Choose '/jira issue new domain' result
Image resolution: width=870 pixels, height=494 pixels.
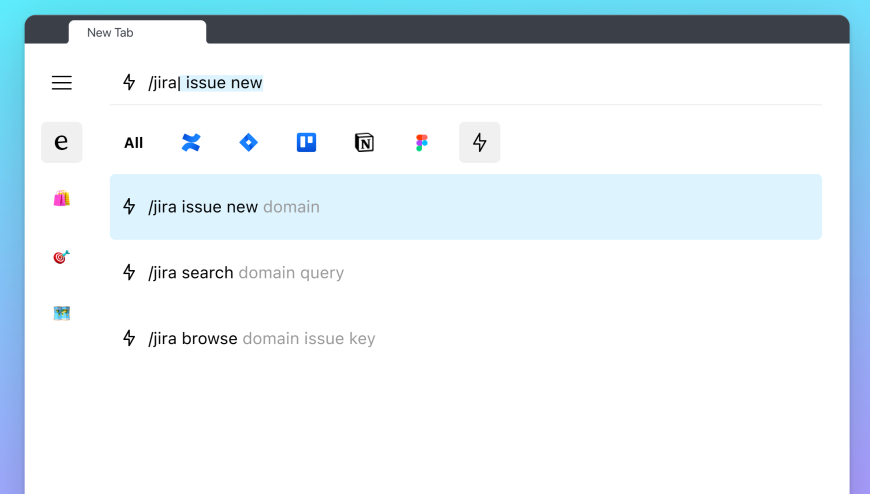click(465, 207)
